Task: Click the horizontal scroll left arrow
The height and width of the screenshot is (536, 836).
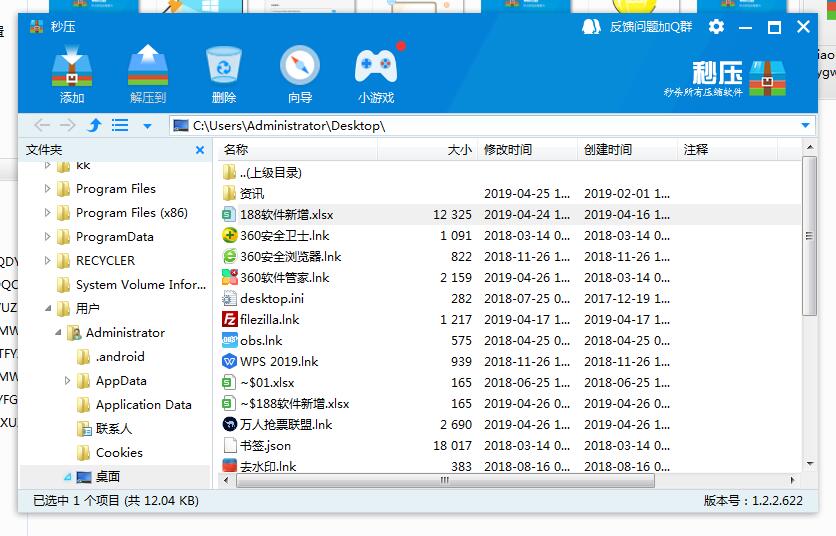Action: [227, 481]
